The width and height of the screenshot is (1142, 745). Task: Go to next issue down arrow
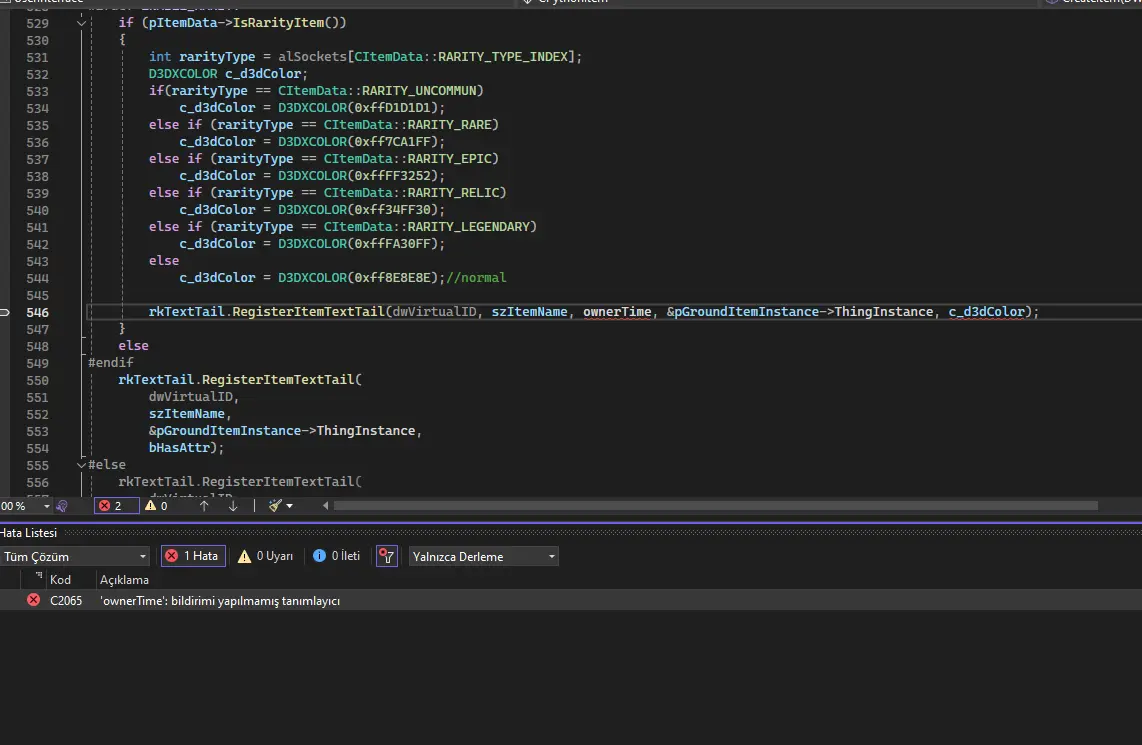pos(233,506)
